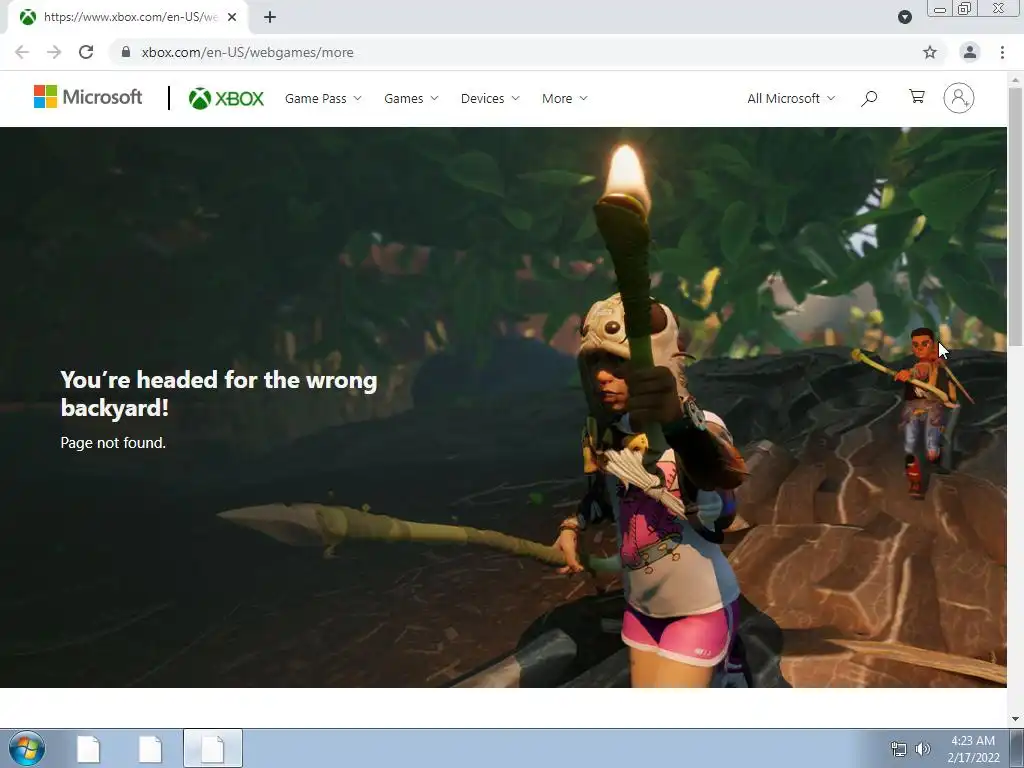1024x768 pixels.
Task: Click the active third taskbar window icon
Action: [x=212, y=748]
